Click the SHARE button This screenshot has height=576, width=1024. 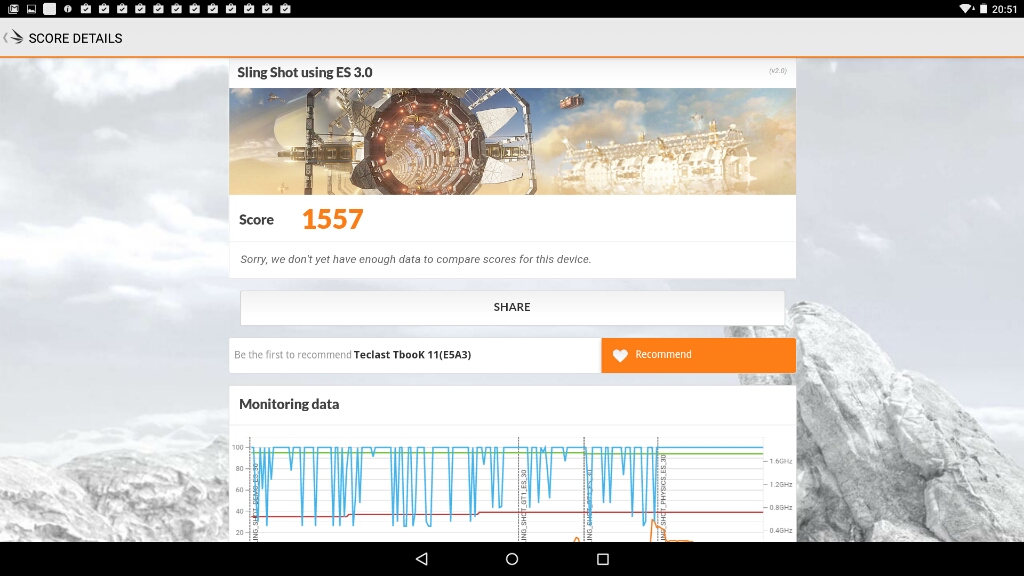pyautogui.click(x=512, y=308)
